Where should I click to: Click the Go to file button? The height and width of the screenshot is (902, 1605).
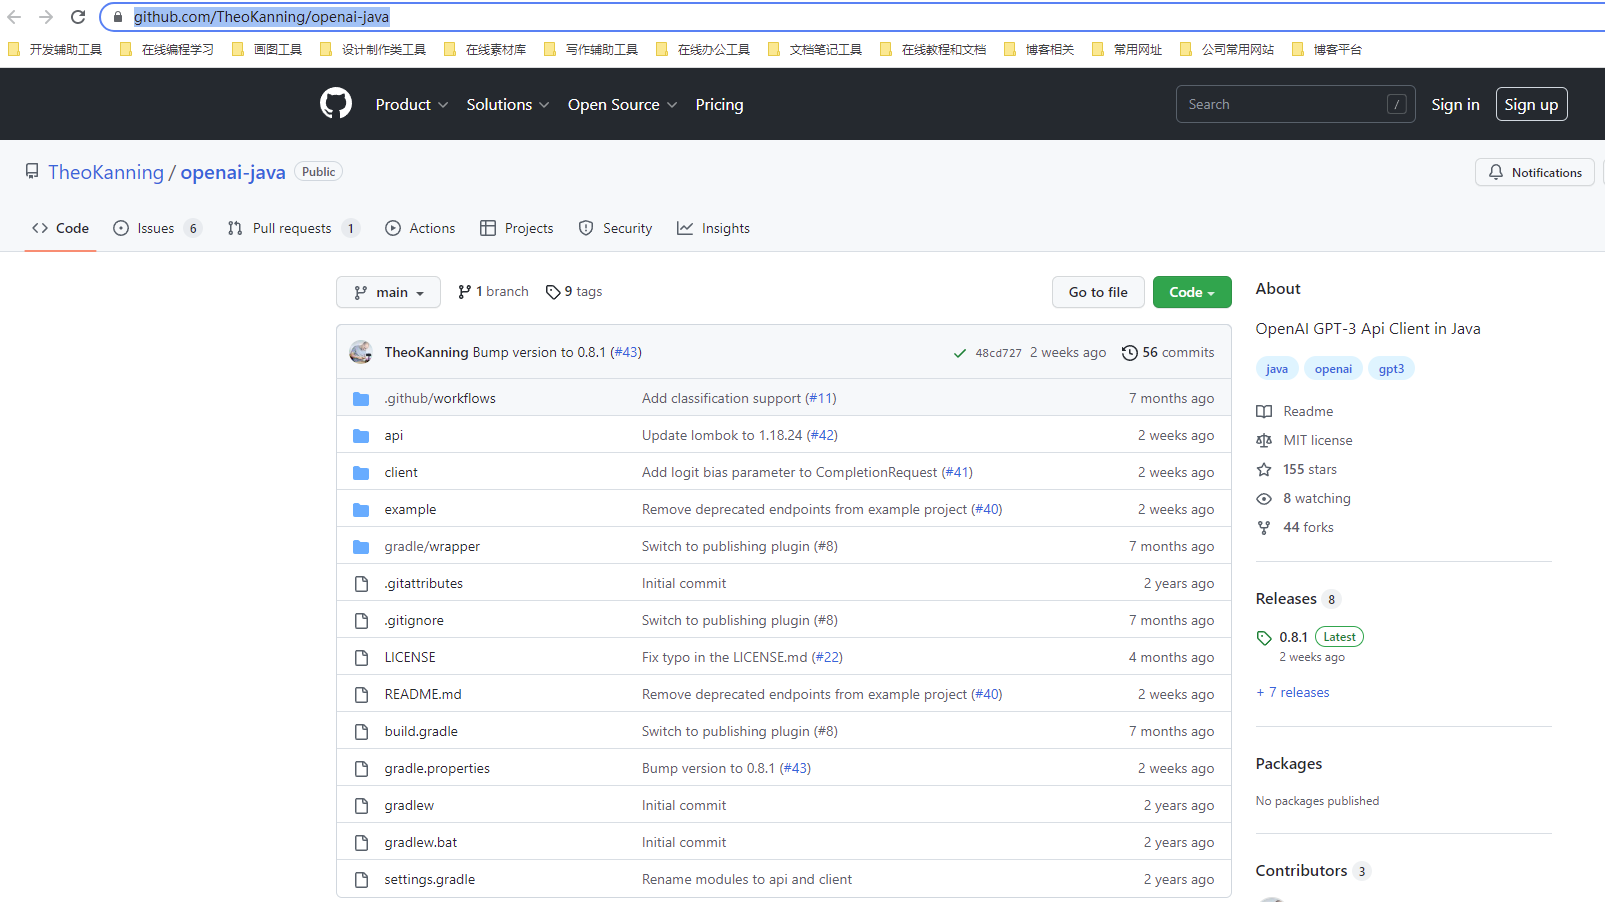tap(1098, 292)
